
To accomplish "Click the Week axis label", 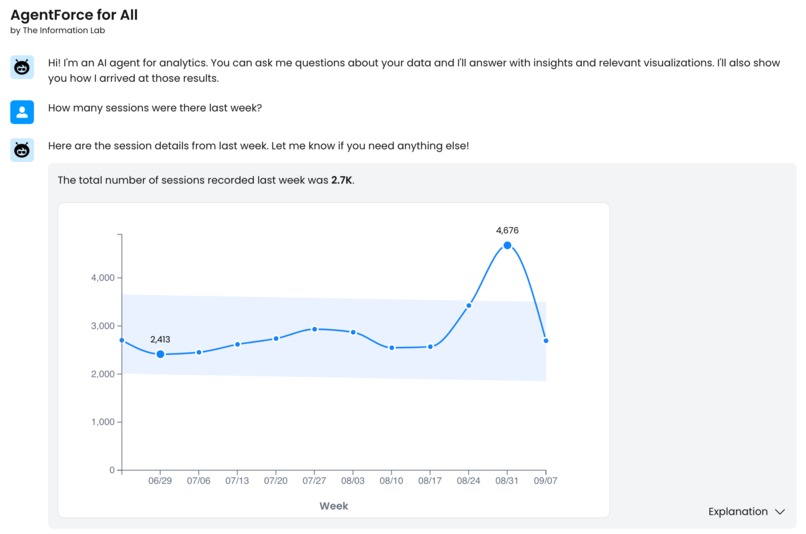I will [x=334, y=506].
